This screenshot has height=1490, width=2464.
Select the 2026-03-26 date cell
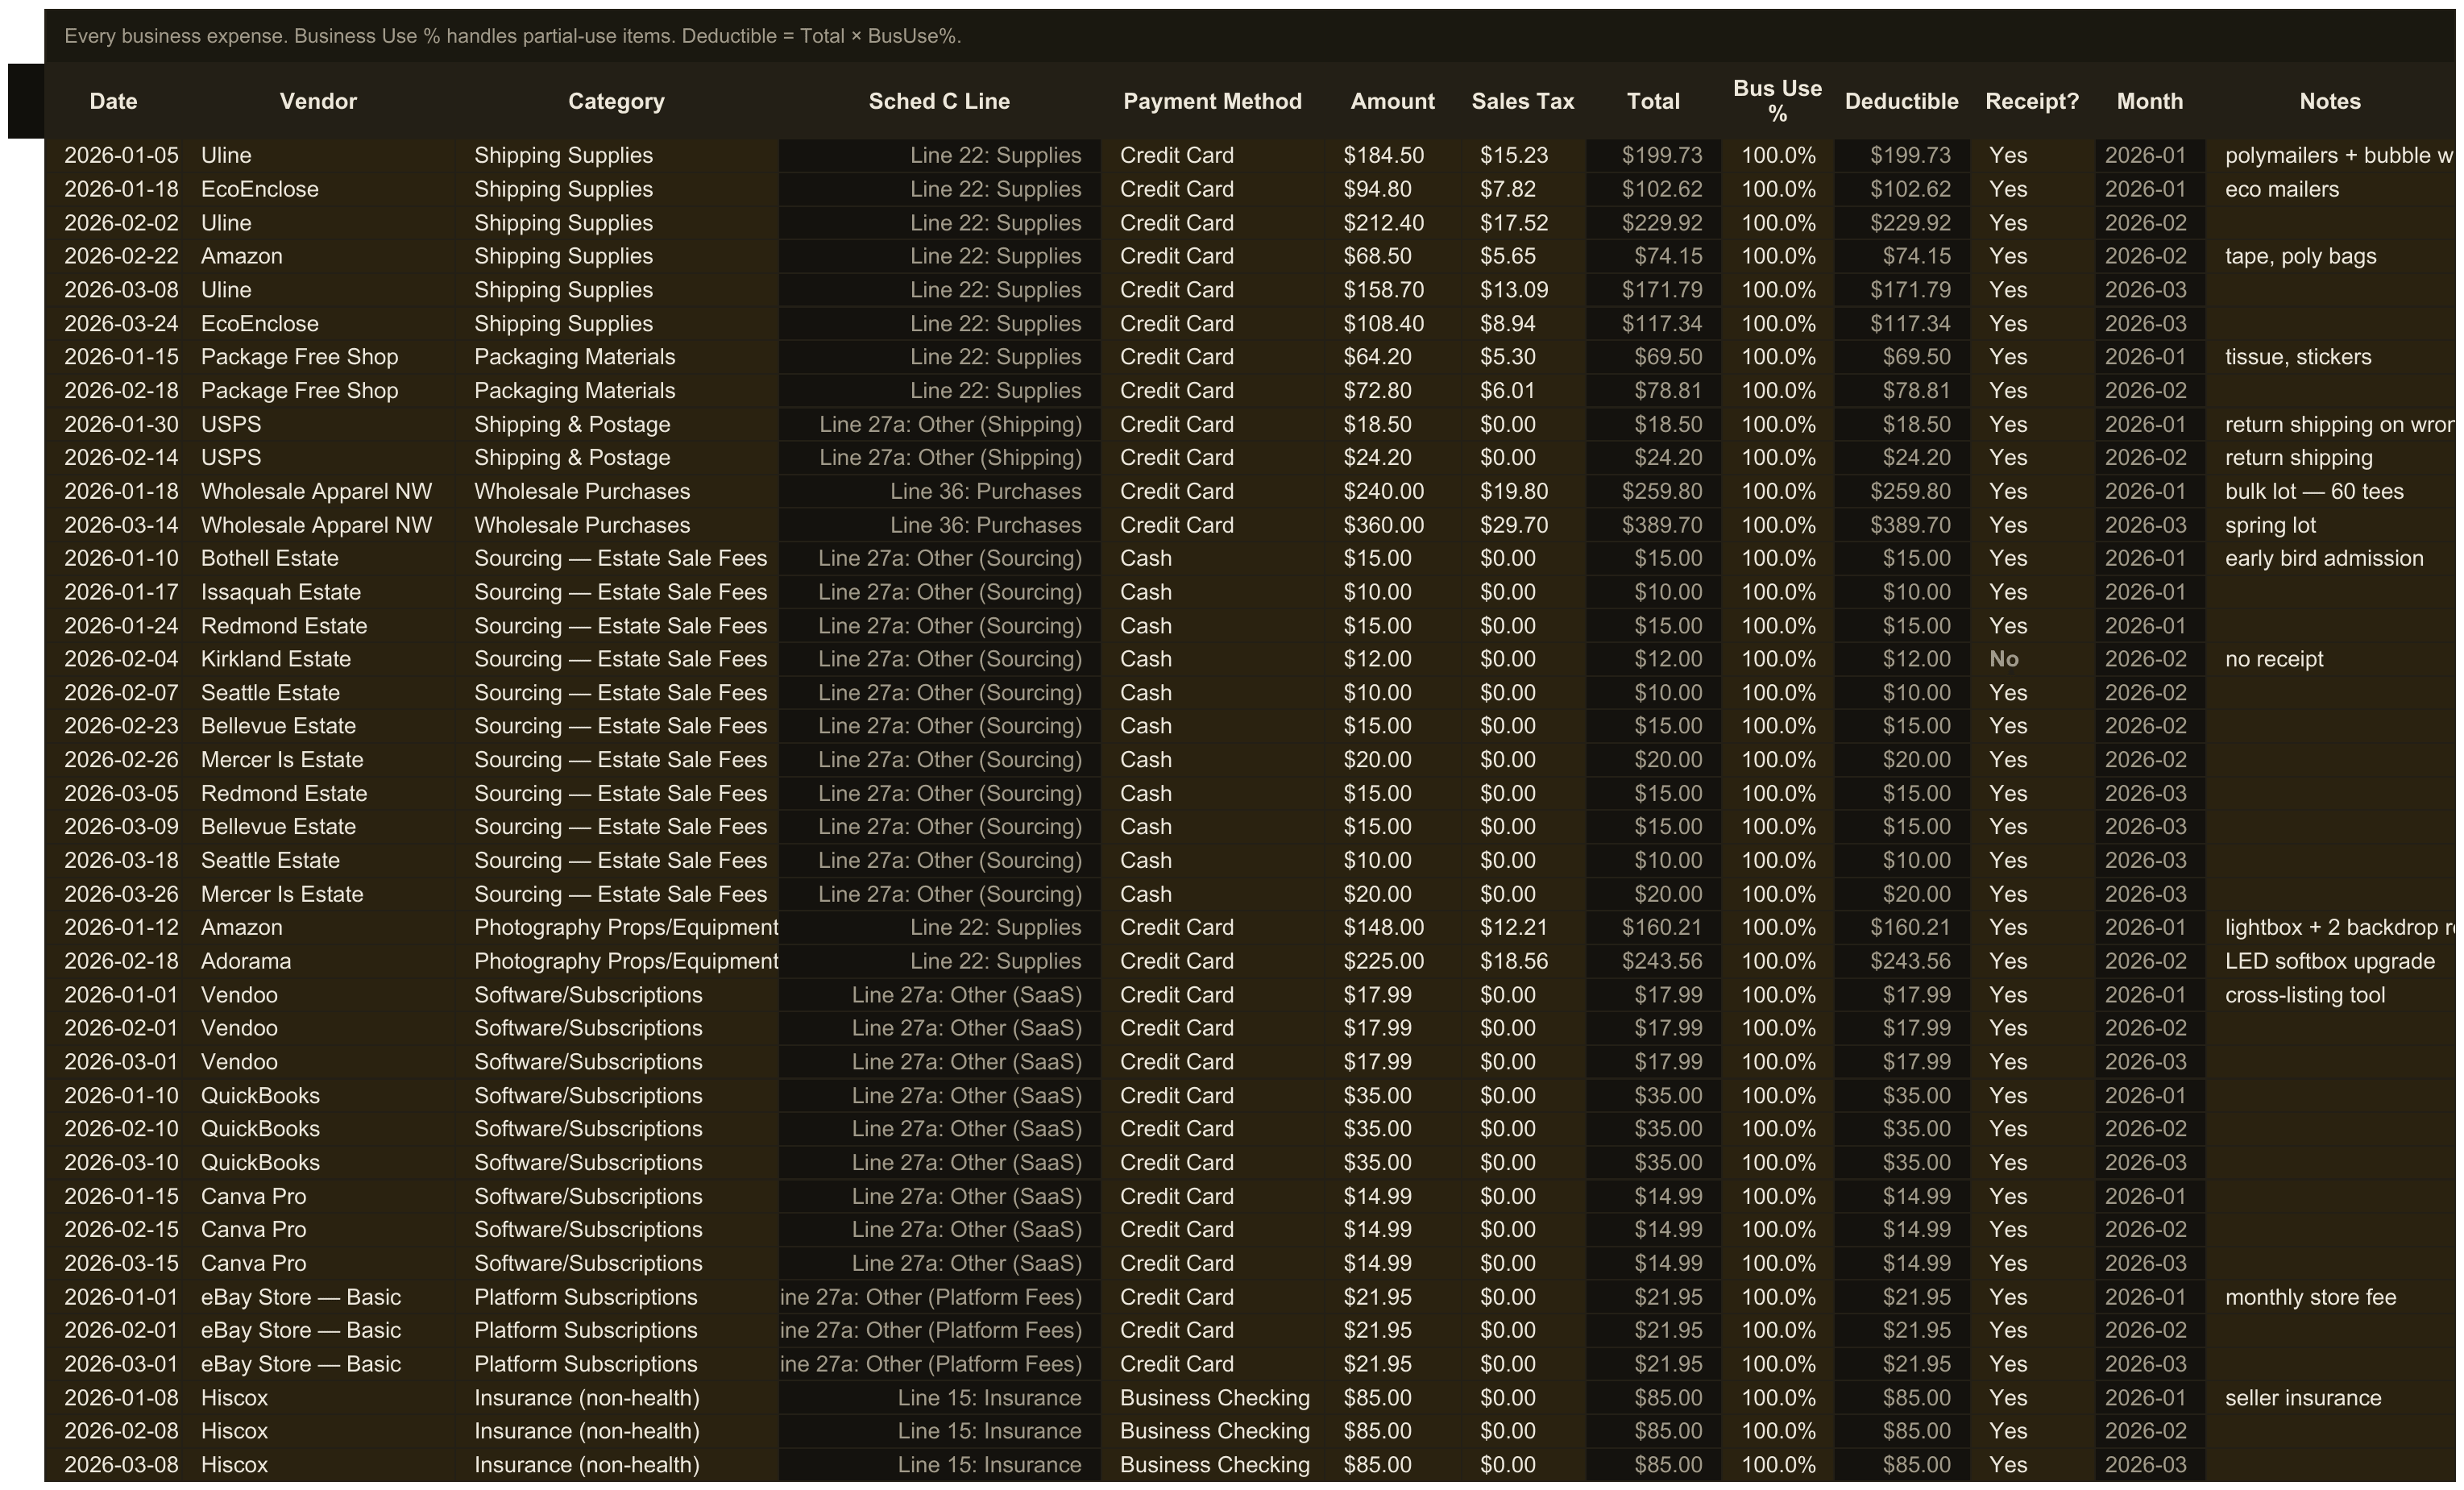click(x=114, y=894)
